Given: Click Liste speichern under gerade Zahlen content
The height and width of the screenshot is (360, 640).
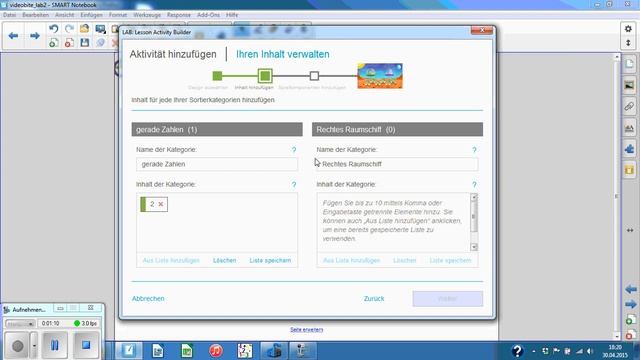Looking at the screenshot, I should coord(270,260).
